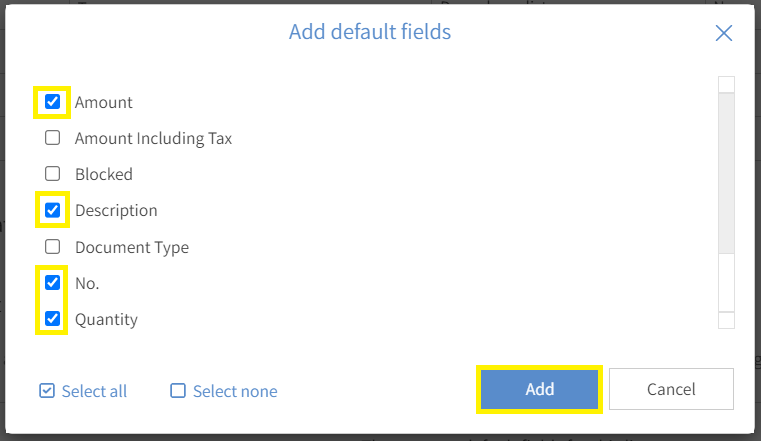Enable the Blocked checkbox
The image size is (761, 441).
52,174
